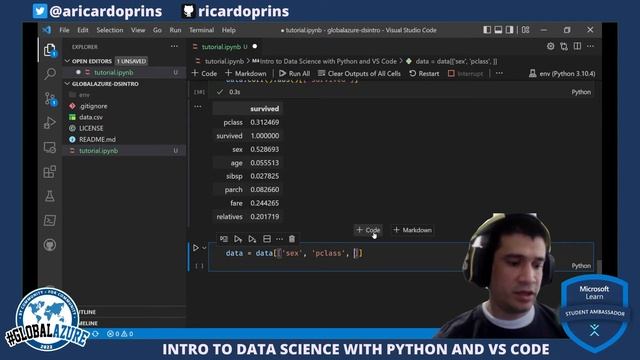Open the Help menu

pyautogui.click(x=229, y=30)
